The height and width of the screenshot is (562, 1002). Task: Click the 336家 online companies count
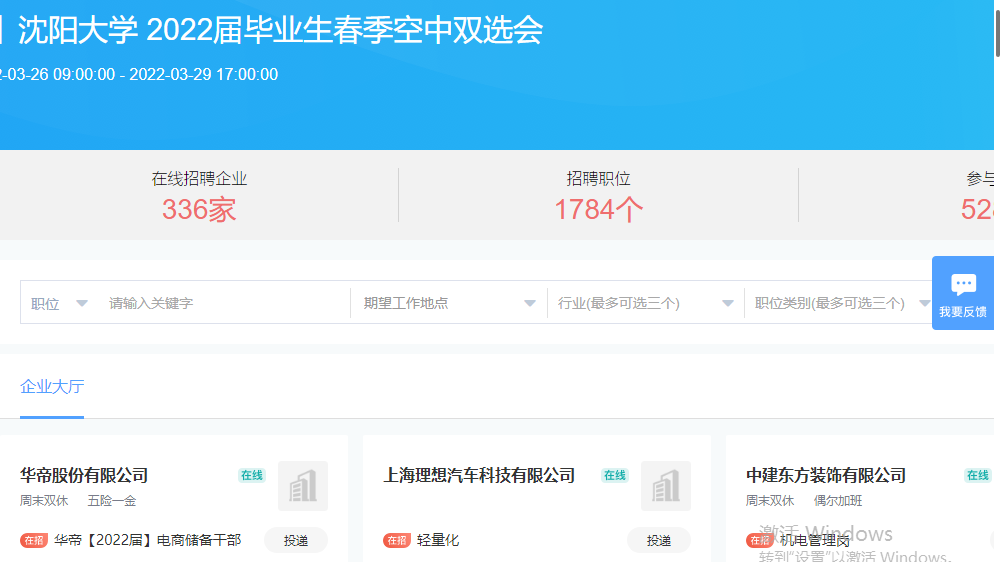click(x=199, y=210)
